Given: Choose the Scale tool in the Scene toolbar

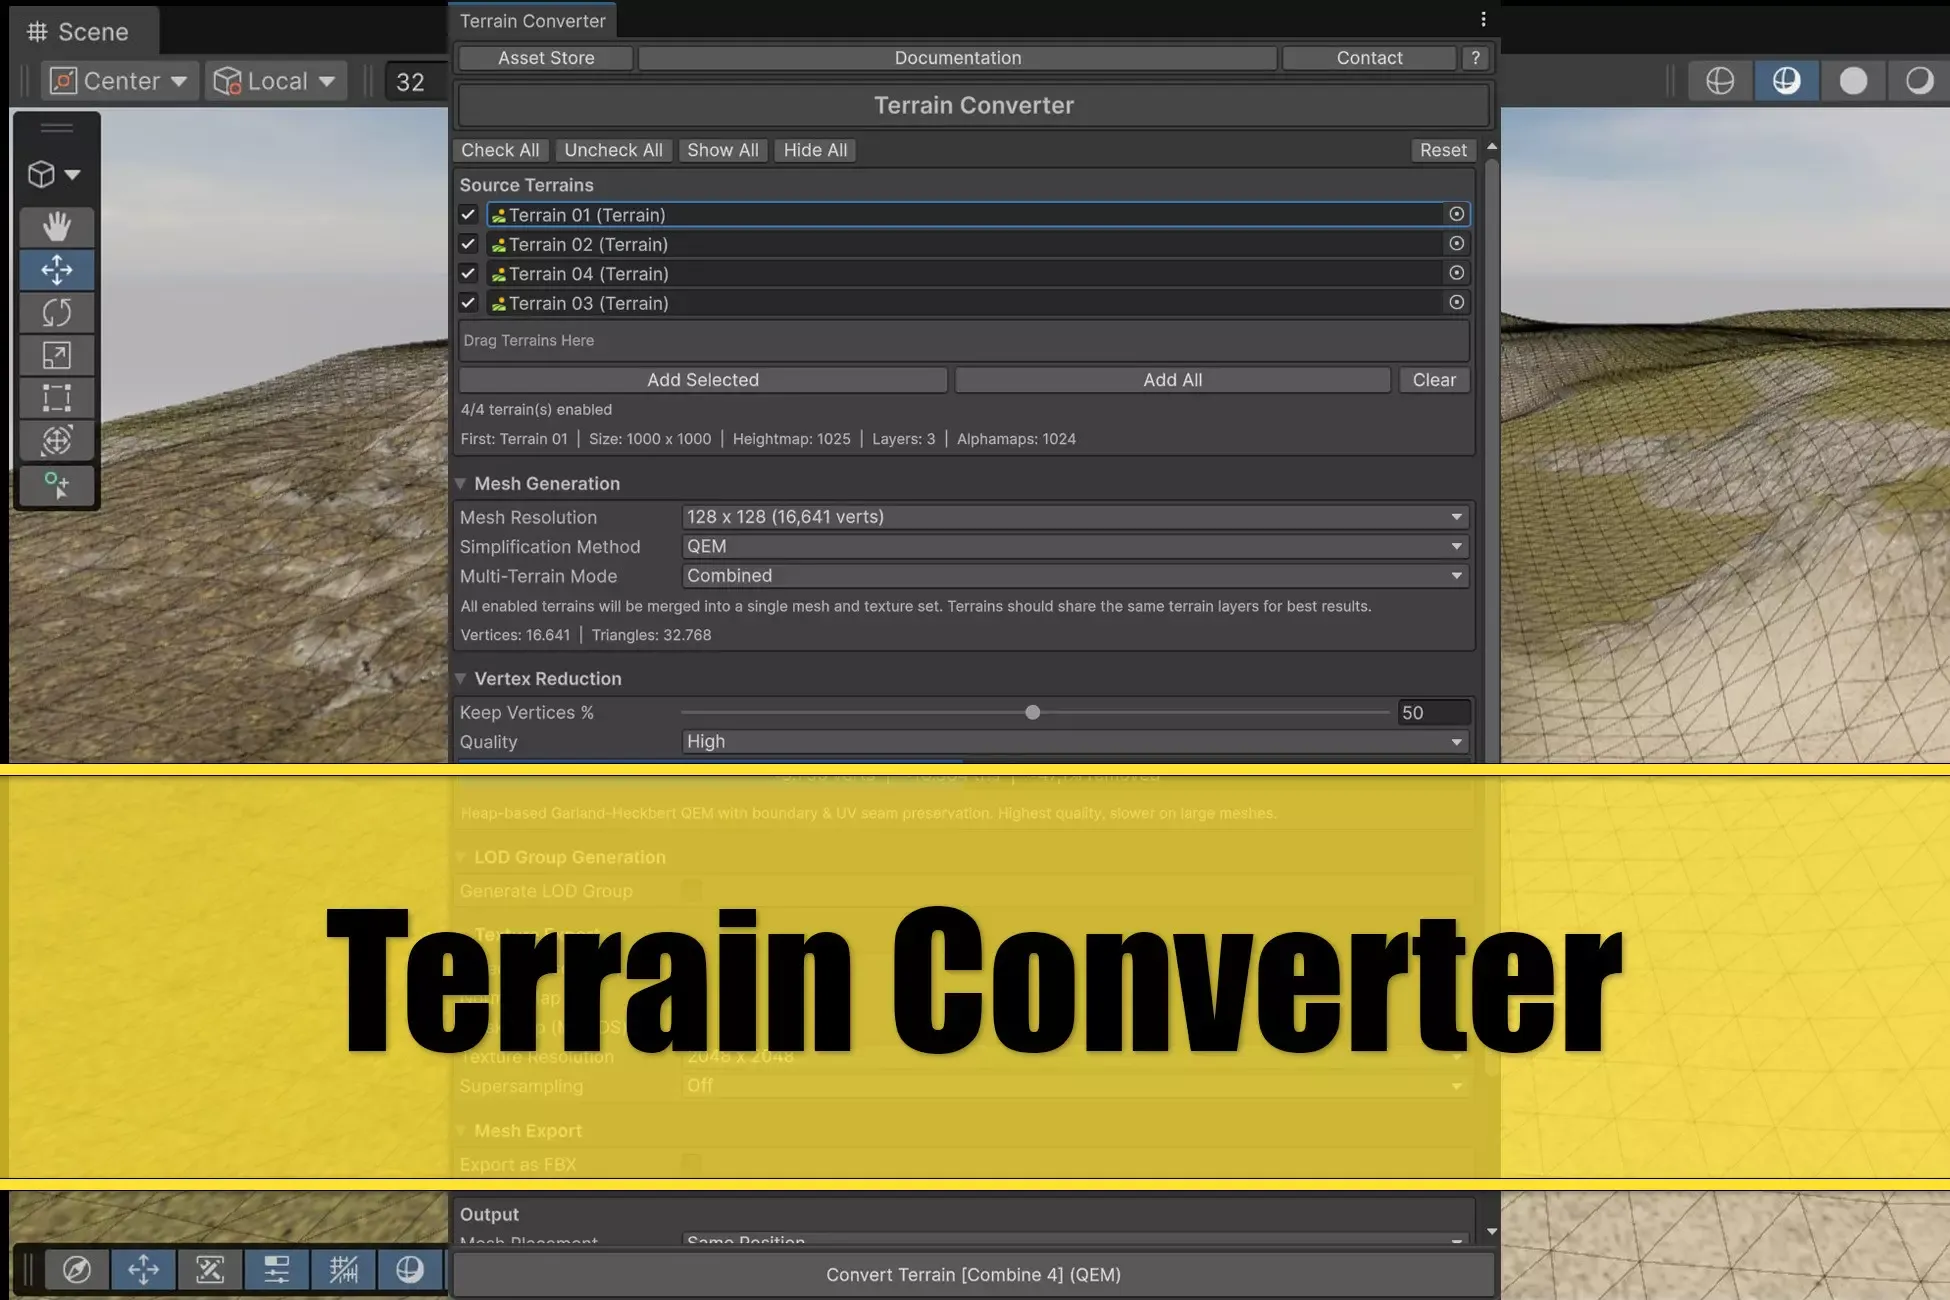Looking at the screenshot, I should click(57, 355).
